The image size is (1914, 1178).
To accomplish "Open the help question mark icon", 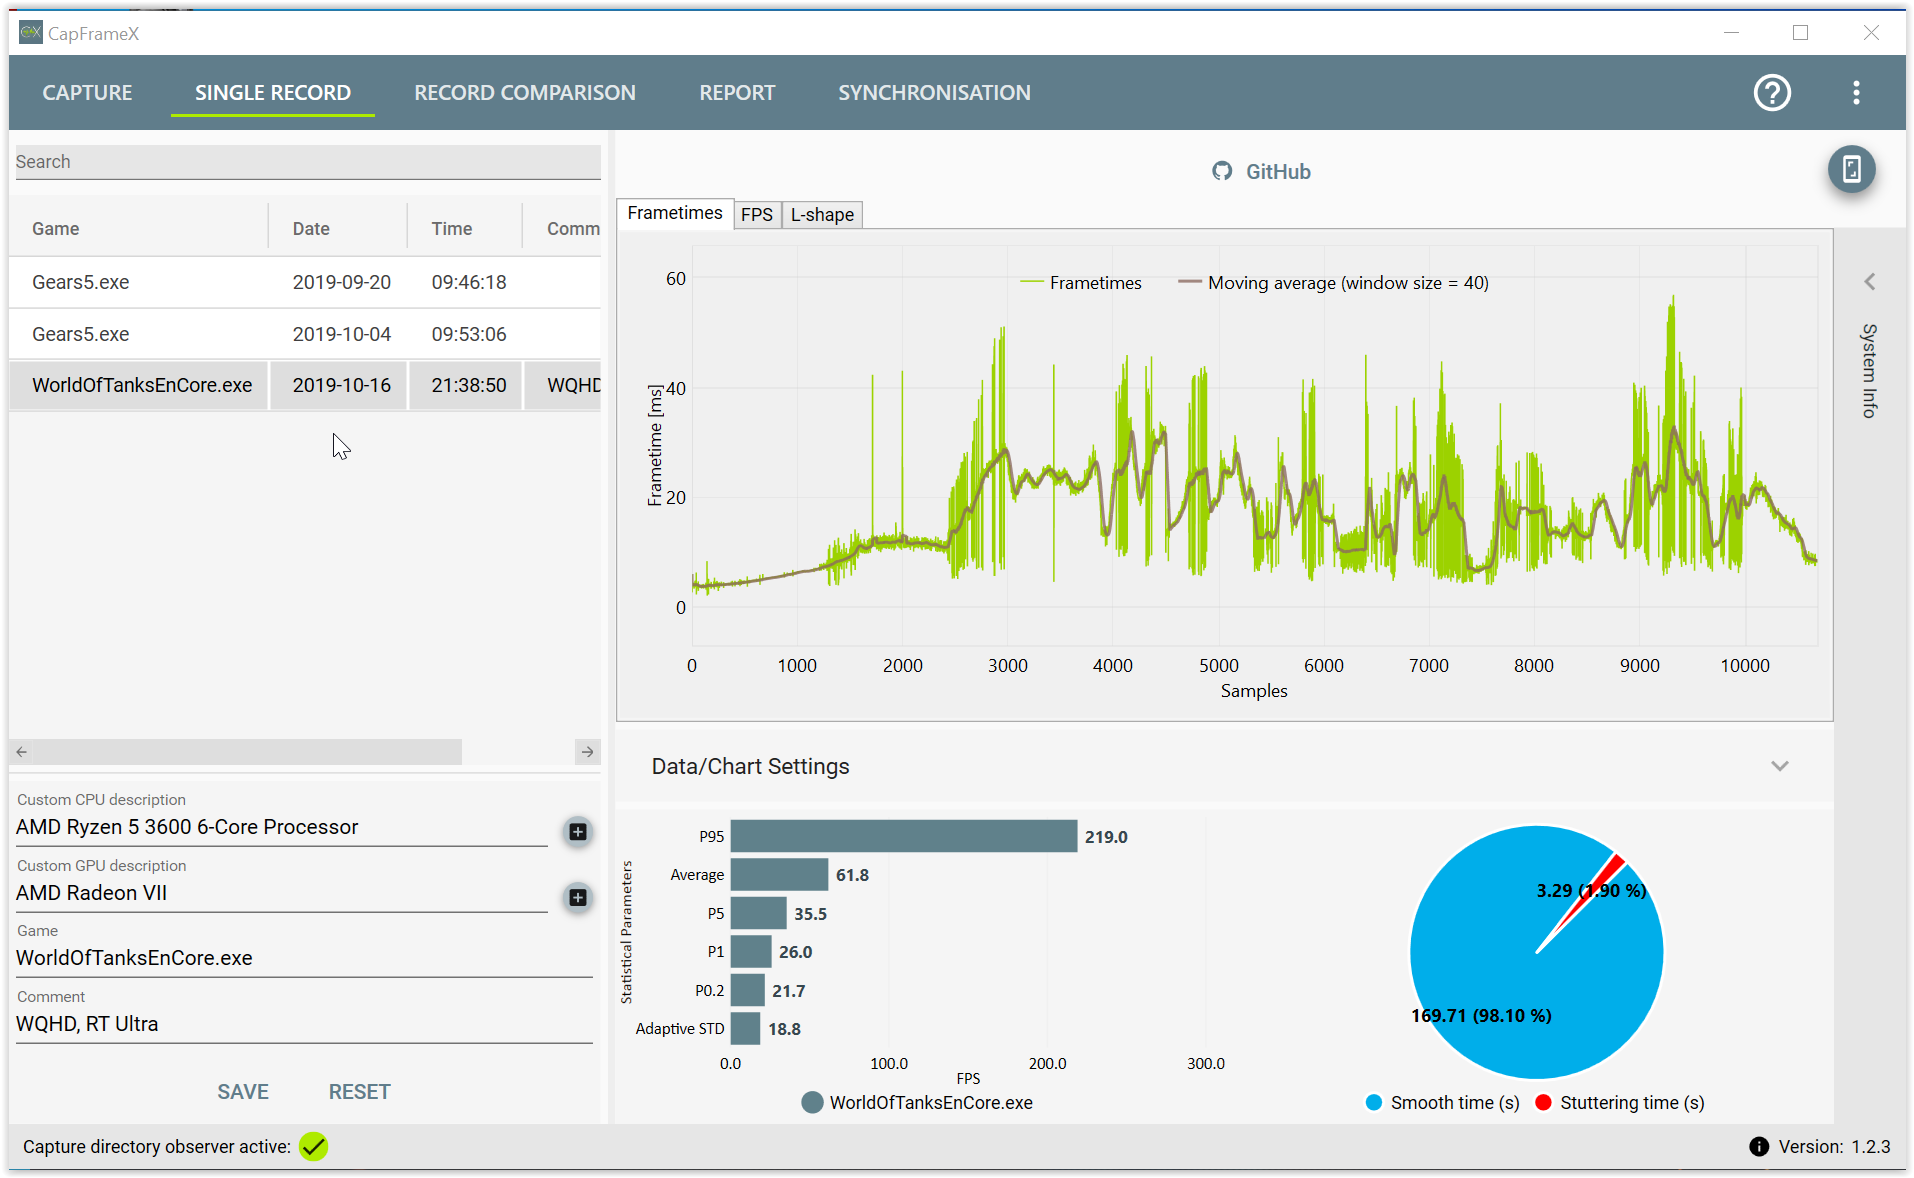I will pyautogui.click(x=1772, y=93).
